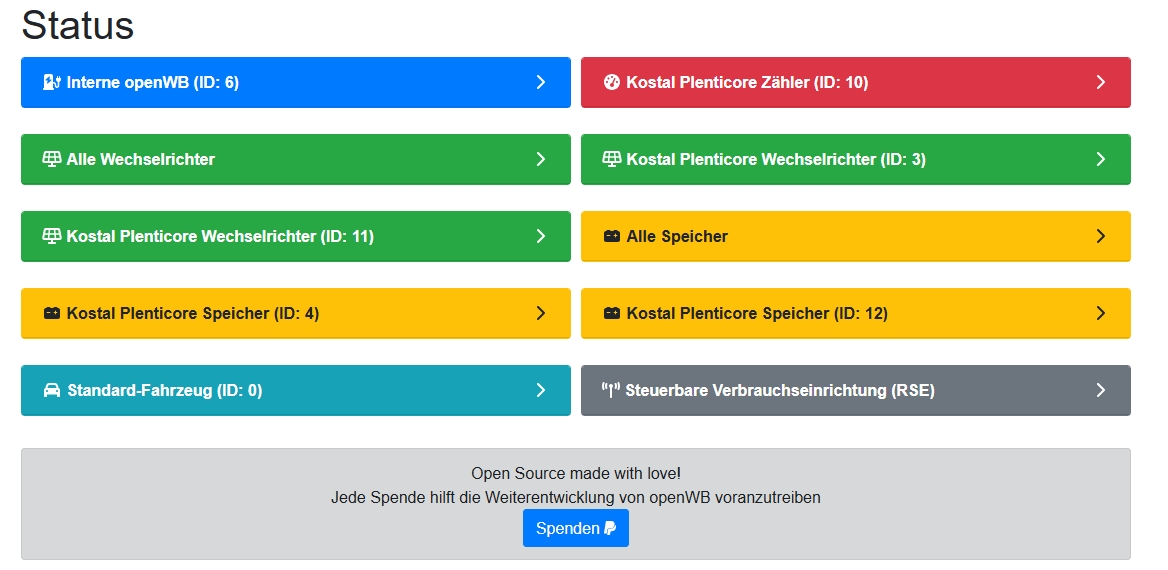The image size is (1168, 570).
Task: Click the charging station icon on Interne openWB
Action: (x=51, y=82)
